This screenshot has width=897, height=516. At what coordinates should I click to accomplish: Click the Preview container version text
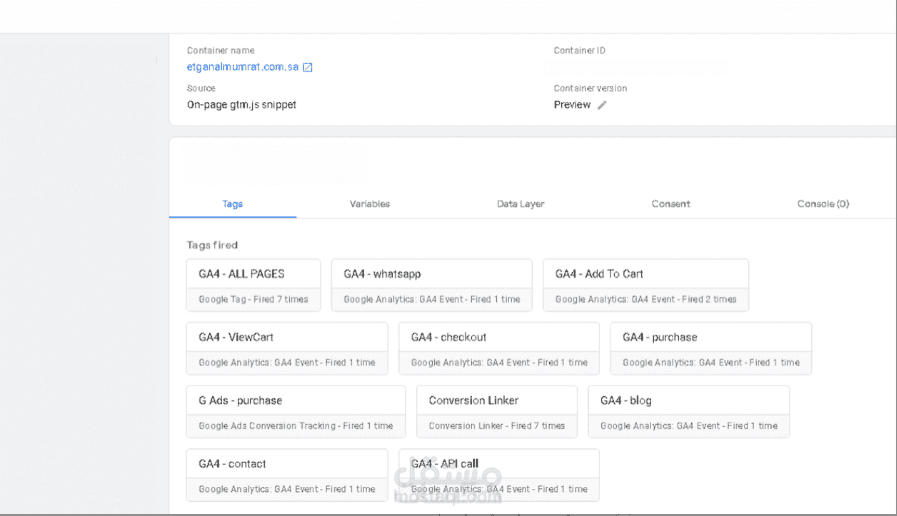[x=572, y=105]
